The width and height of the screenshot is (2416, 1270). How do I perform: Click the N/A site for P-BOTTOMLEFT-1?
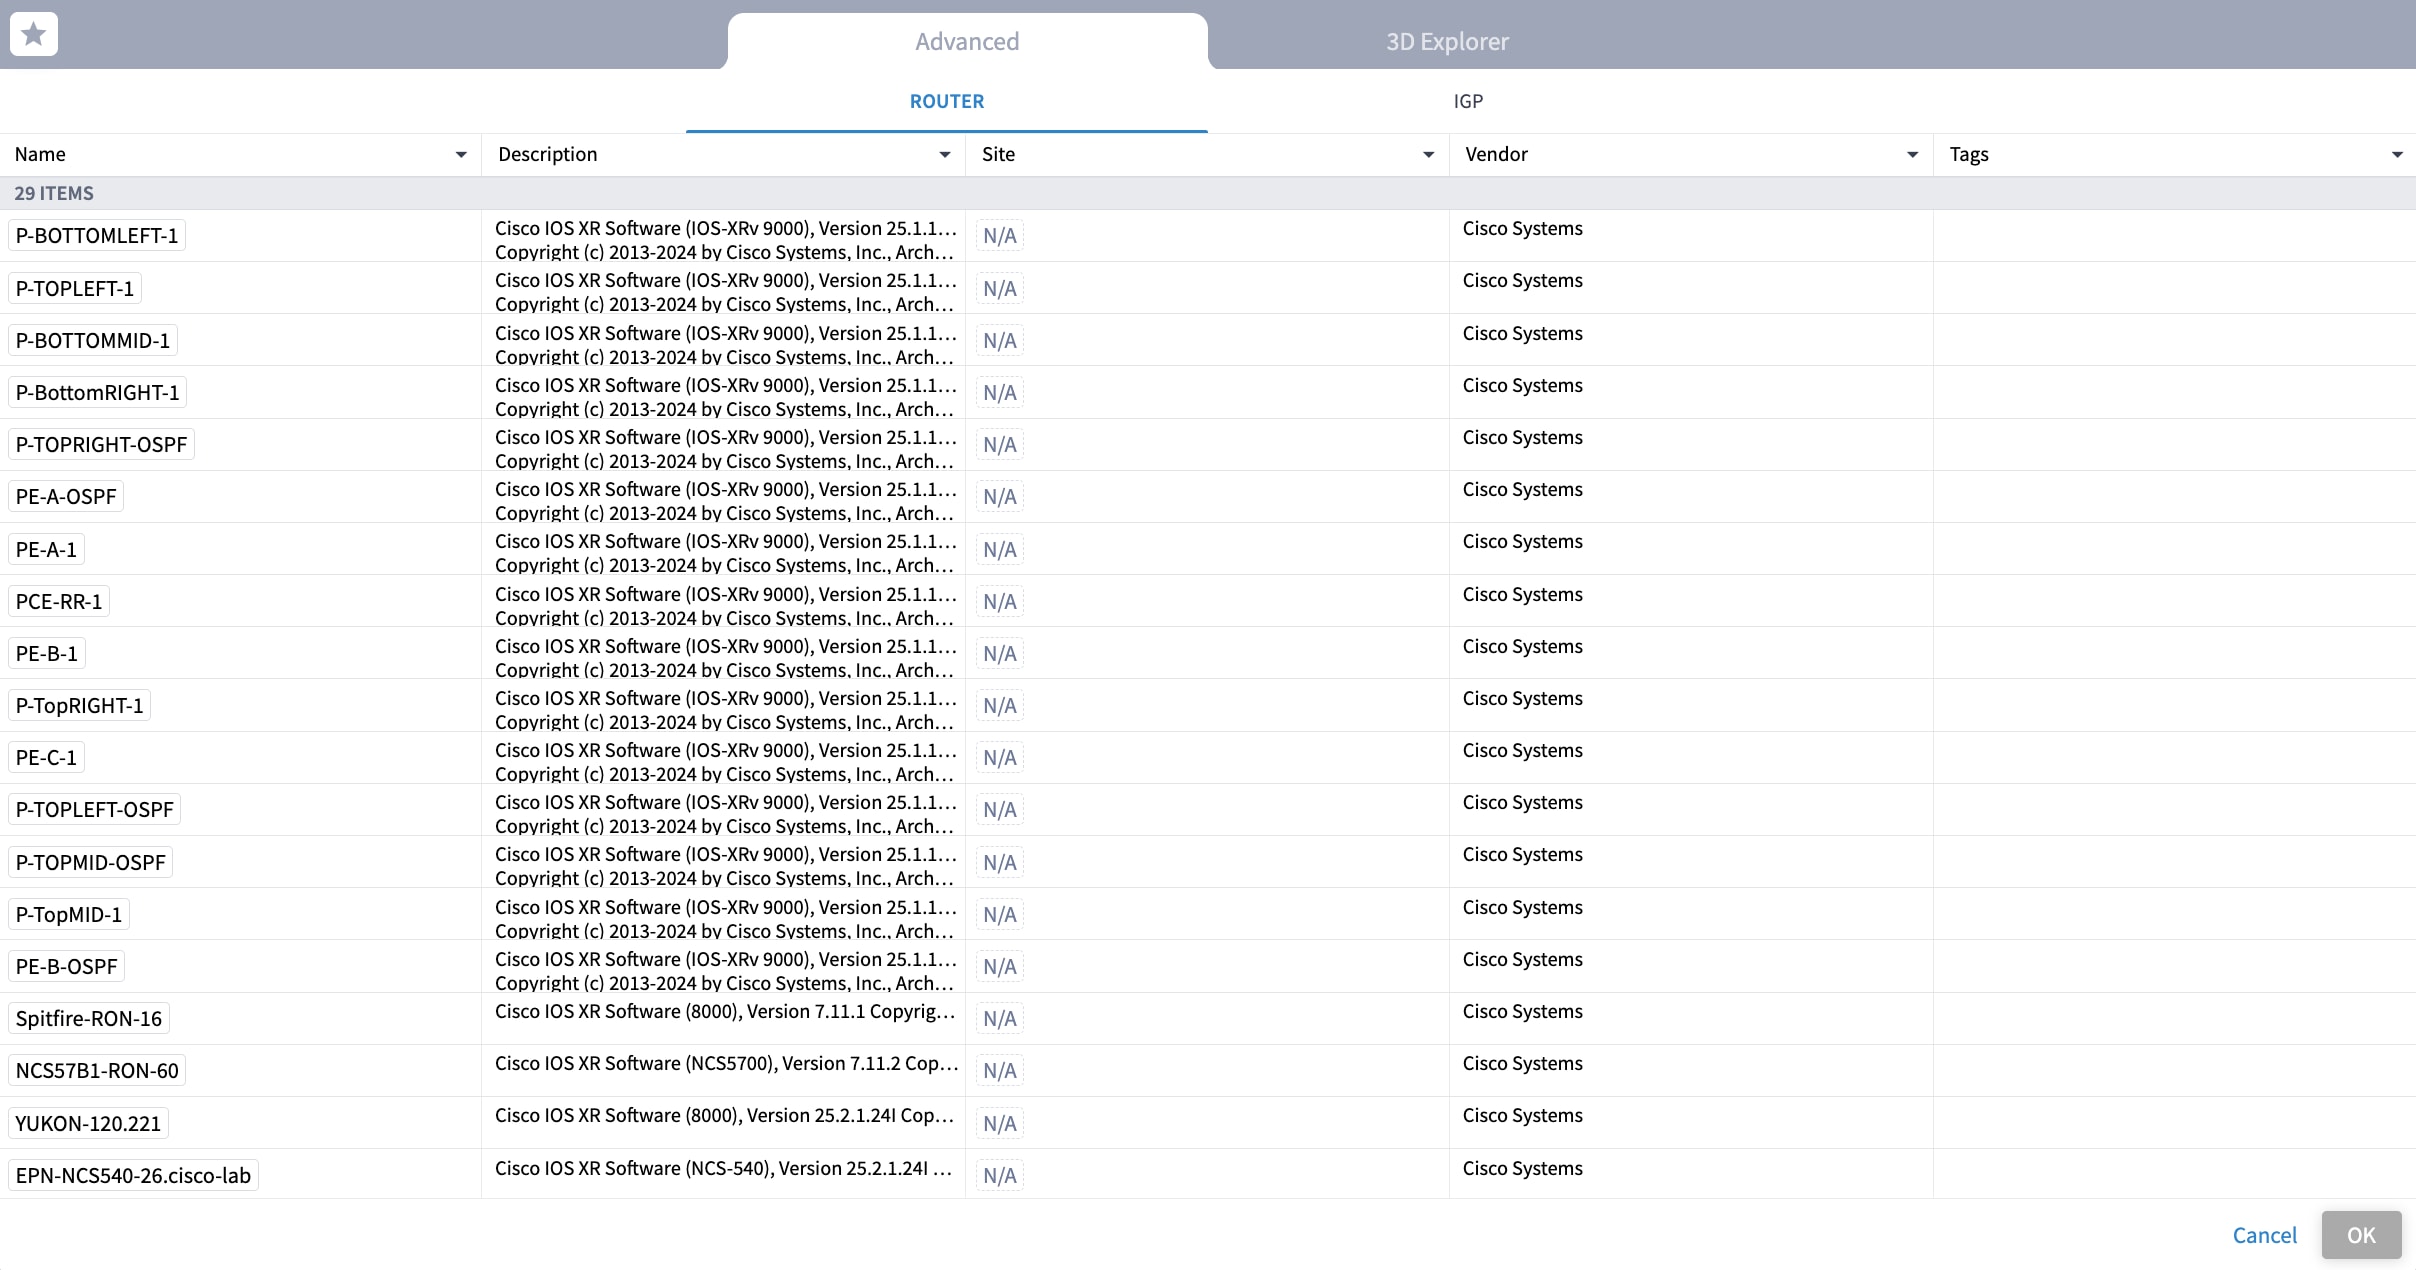pos(1000,236)
